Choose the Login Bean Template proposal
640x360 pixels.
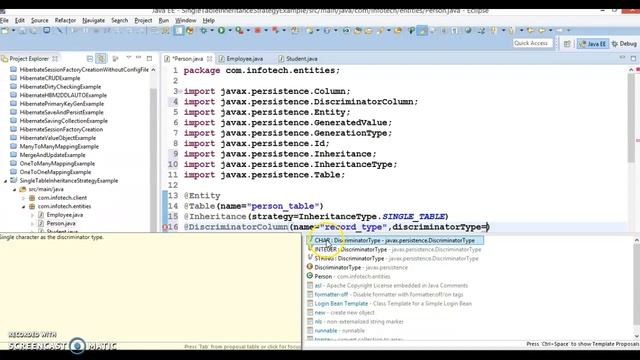[389, 304]
